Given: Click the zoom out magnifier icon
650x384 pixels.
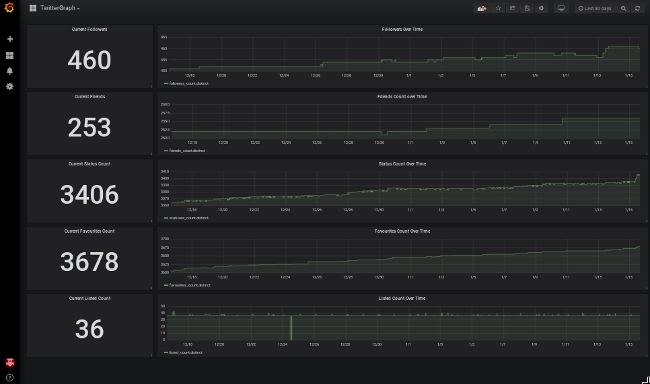Looking at the screenshot, I should click(623, 8).
